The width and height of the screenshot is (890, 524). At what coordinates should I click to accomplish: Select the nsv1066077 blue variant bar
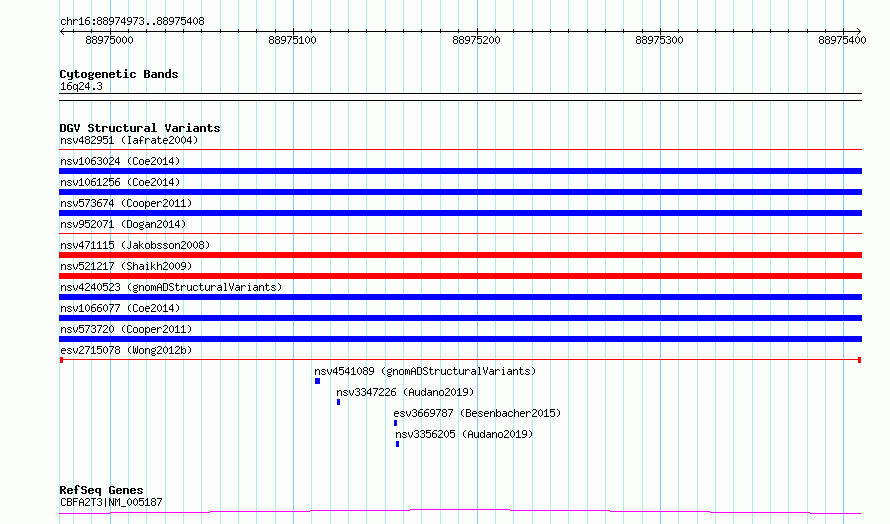point(460,318)
